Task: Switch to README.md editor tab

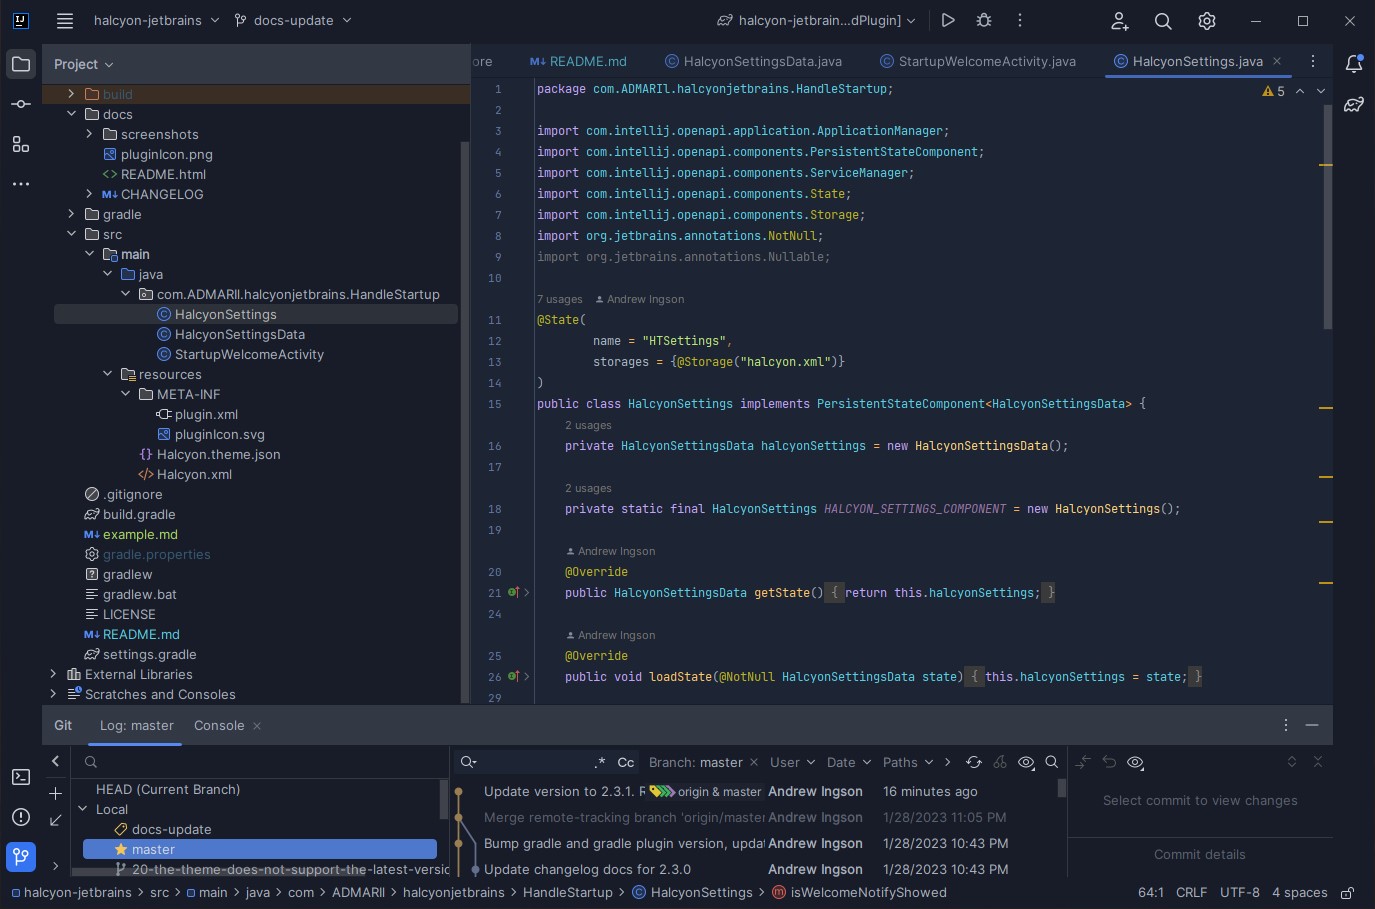Action: click(579, 61)
